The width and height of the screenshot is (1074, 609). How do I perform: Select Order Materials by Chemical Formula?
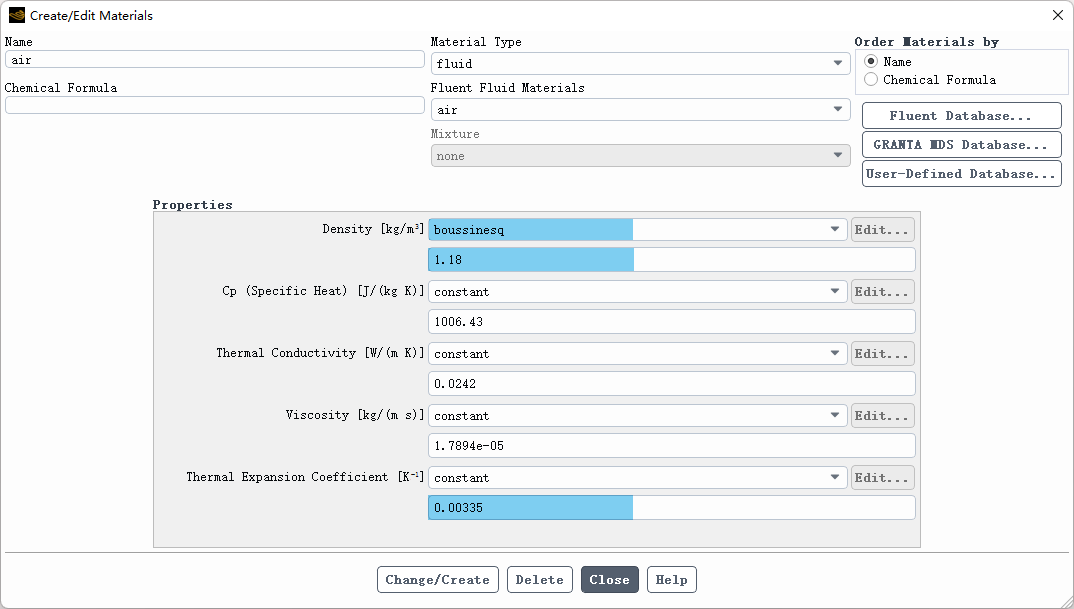(871, 80)
